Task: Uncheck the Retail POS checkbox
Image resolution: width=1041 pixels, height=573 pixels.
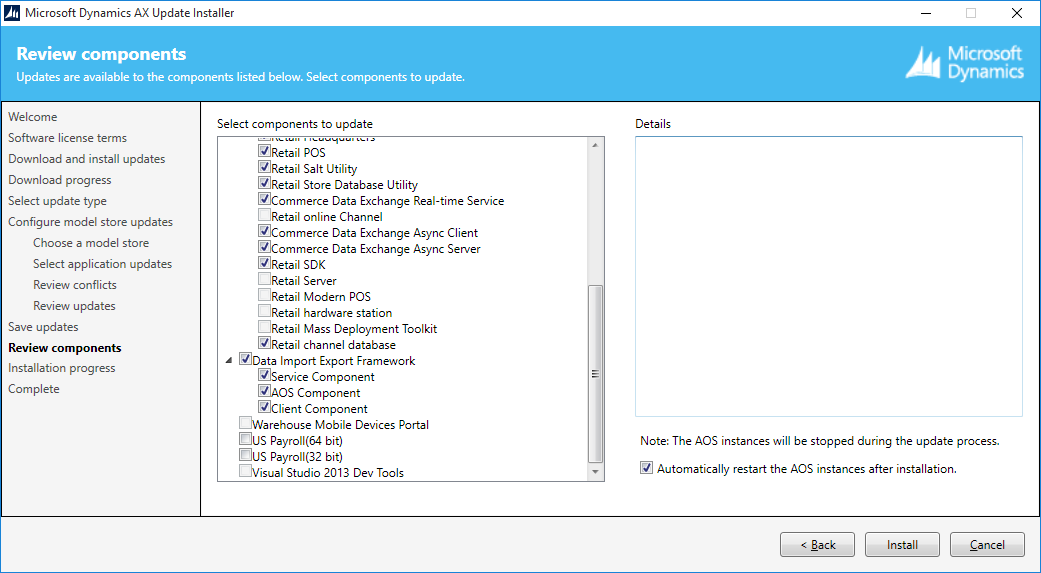Action: point(264,151)
